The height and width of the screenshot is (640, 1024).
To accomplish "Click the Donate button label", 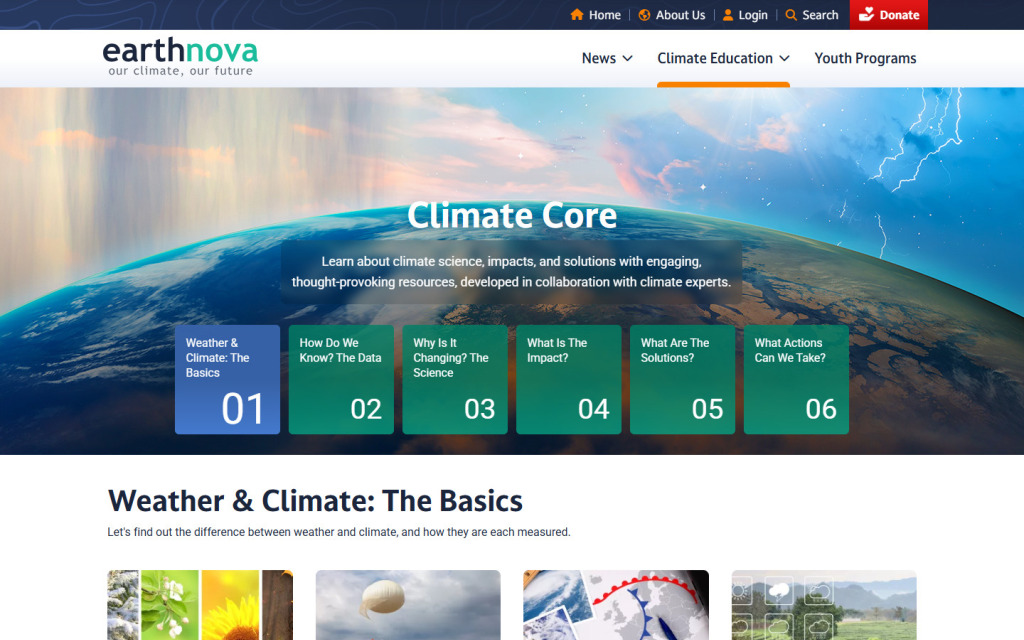I will (899, 15).
